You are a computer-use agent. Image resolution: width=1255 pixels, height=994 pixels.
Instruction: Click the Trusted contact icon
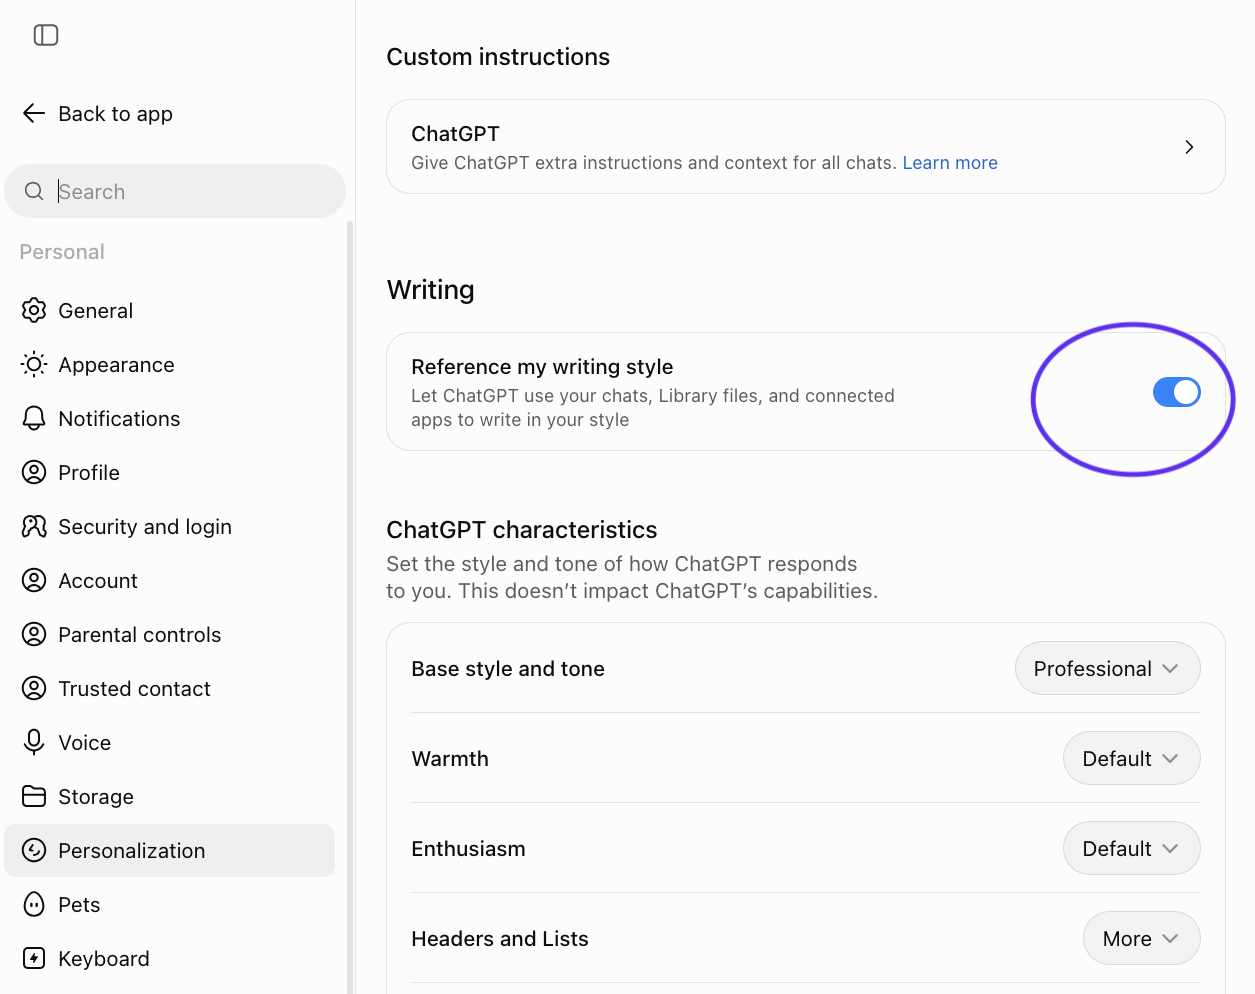pos(34,688)
